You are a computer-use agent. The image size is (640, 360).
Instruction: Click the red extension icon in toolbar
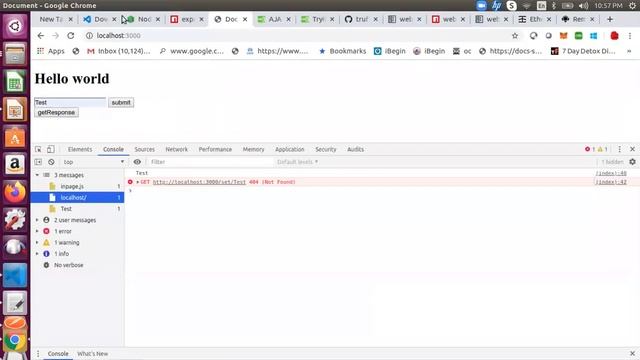tap(614, 36)
